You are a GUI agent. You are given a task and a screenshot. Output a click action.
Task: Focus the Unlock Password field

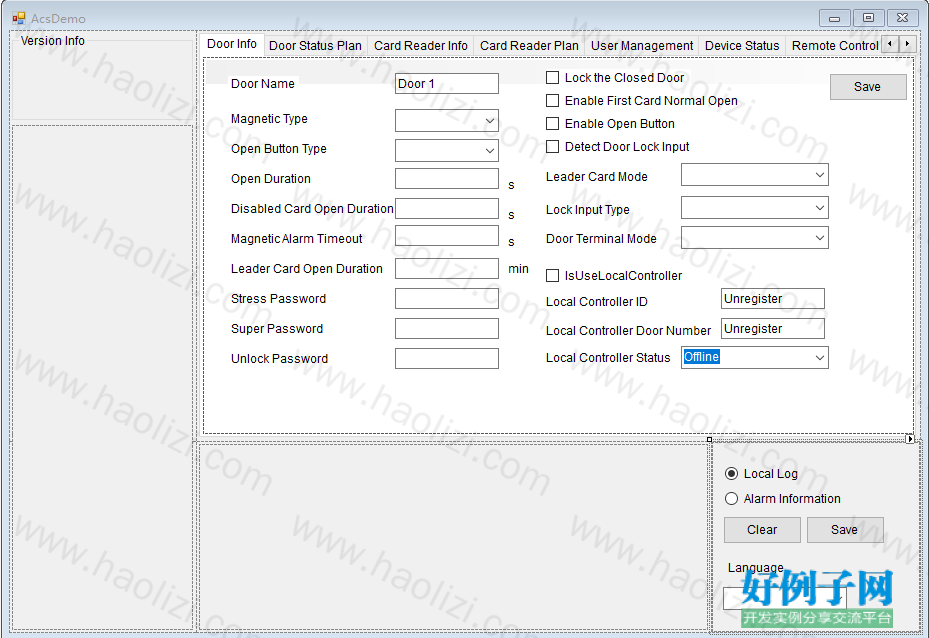click(x=447, y=358)
